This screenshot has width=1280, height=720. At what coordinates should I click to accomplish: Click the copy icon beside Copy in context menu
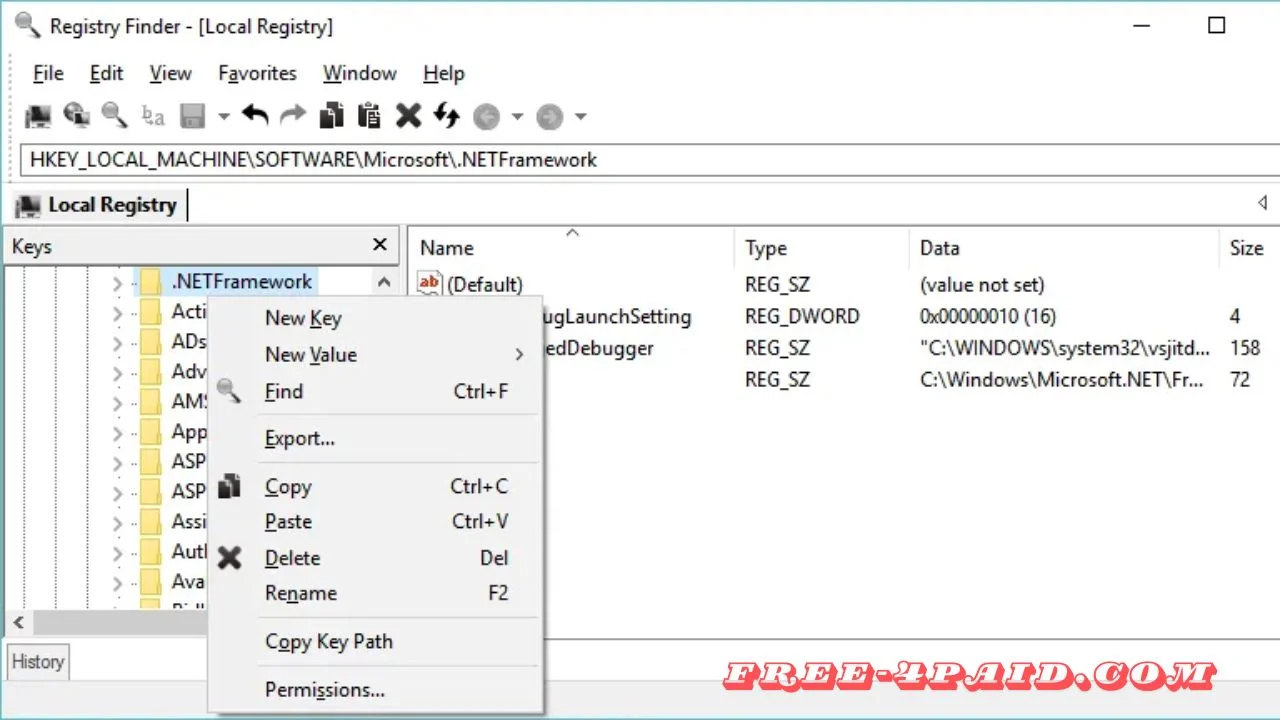(x=229, y=486)
